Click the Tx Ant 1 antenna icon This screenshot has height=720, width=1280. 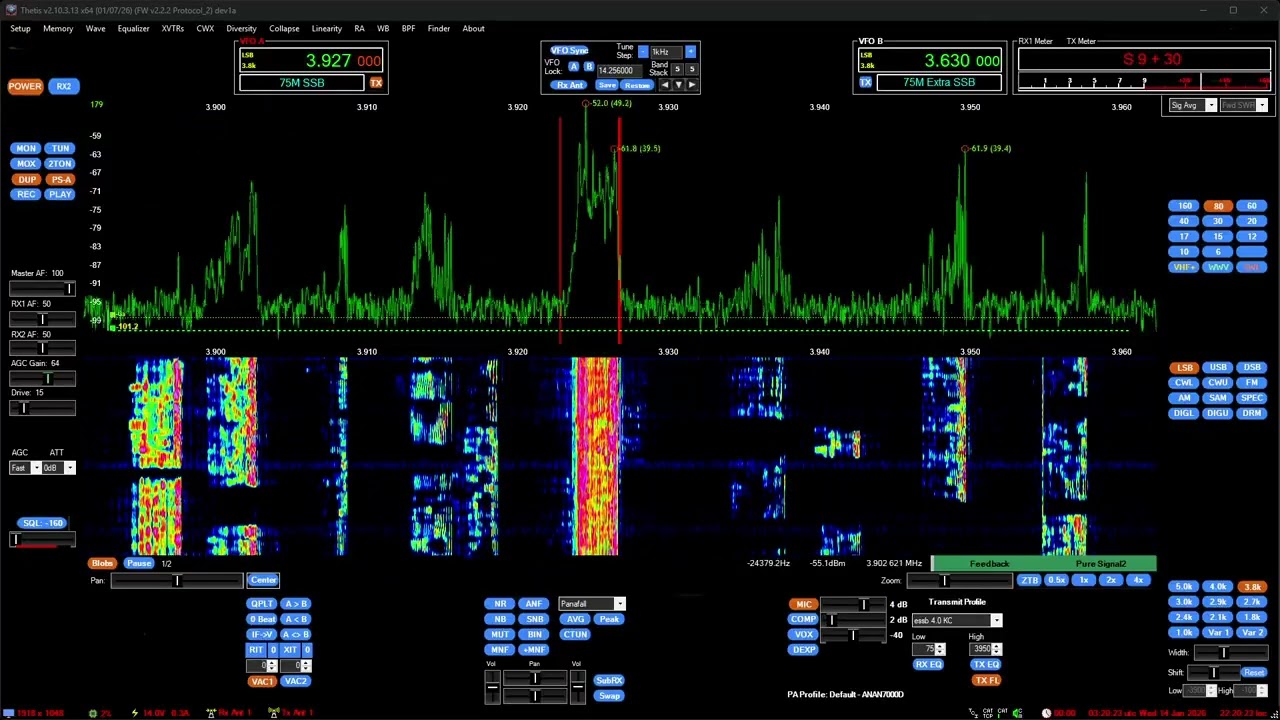pyautogui.click(x=273, y=713)
